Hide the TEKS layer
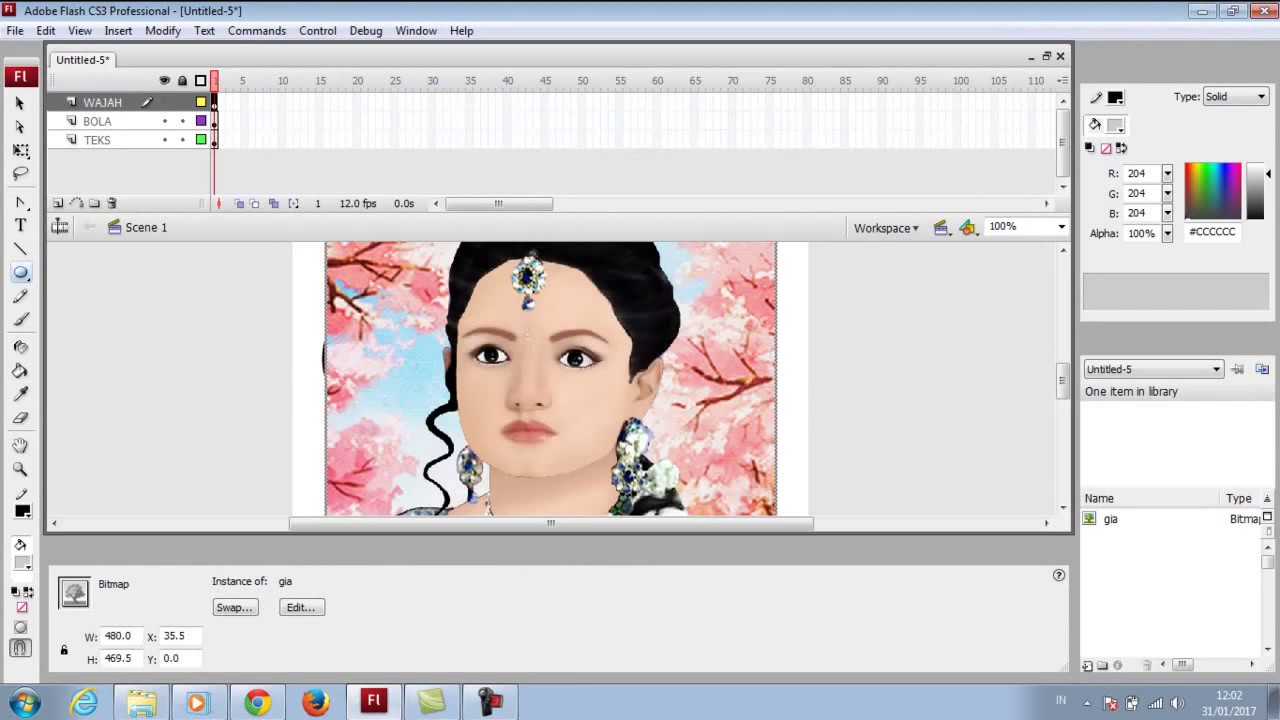Image resolution: width=1280 pixels, height=720 pixels. [165, 140]
